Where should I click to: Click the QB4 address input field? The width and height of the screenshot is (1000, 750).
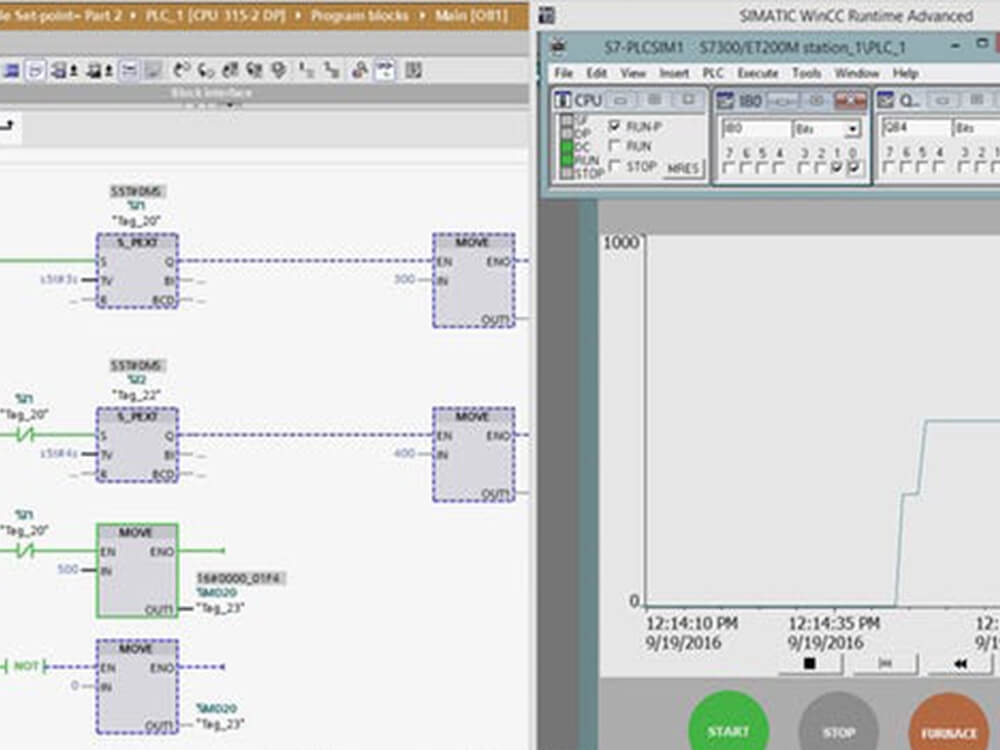[x=916, y=129]
